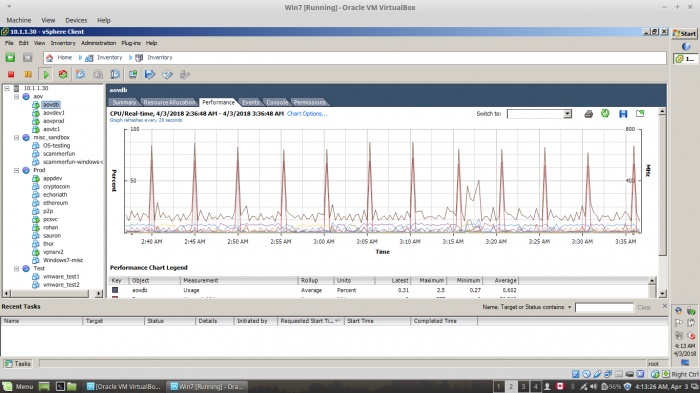Close the Recent Tasks panel
Screen dimensions: 700x393
(x=665, y=306)
